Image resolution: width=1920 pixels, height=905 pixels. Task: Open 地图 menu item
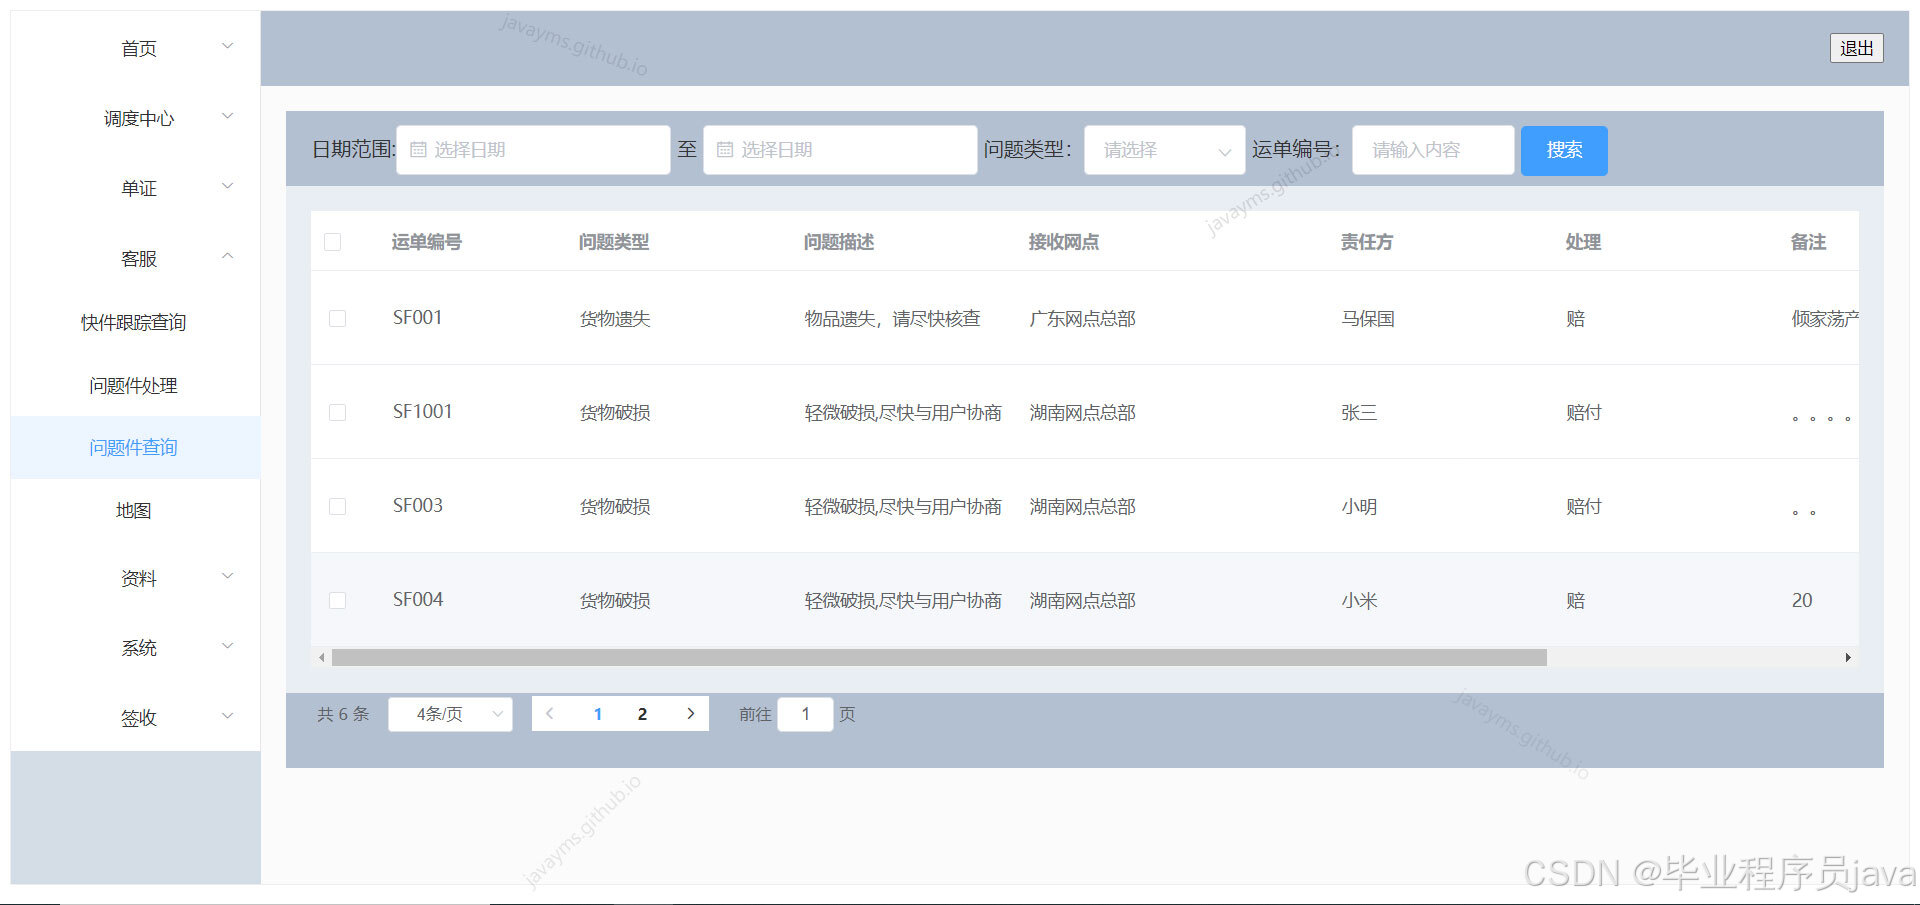click(134, 510)
